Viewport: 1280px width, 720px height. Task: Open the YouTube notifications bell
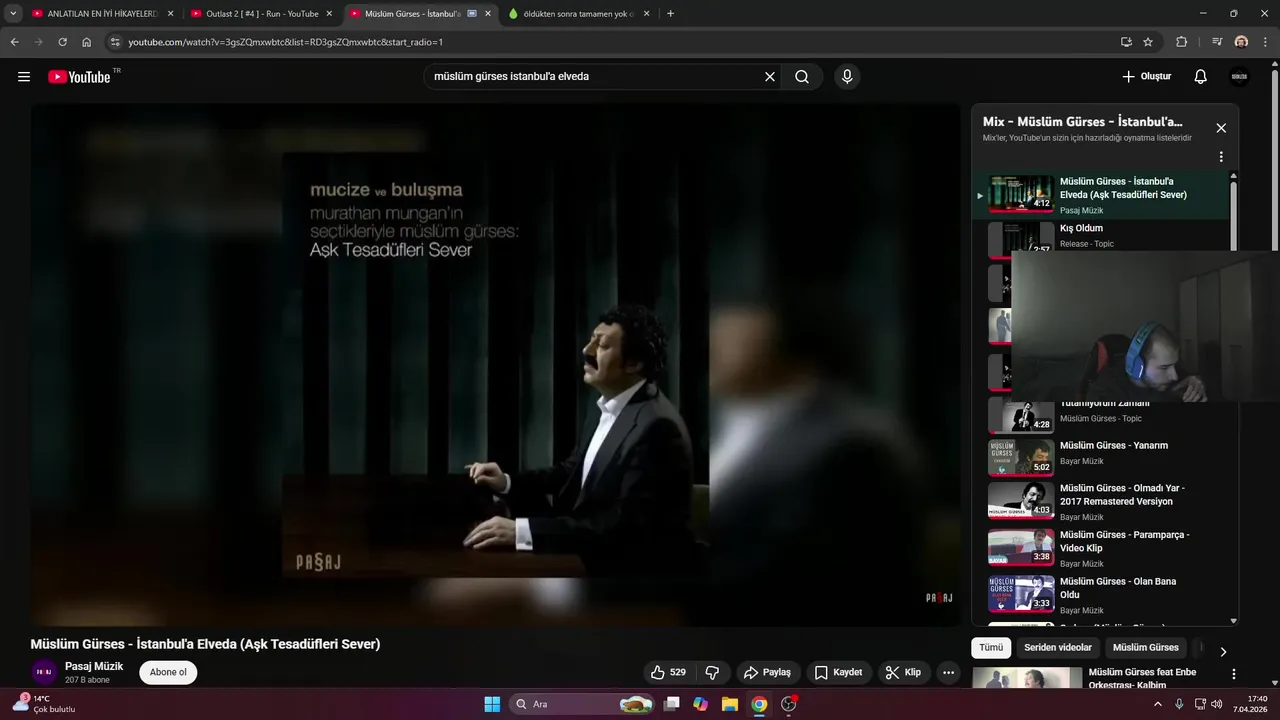[x=1201, y=77]
